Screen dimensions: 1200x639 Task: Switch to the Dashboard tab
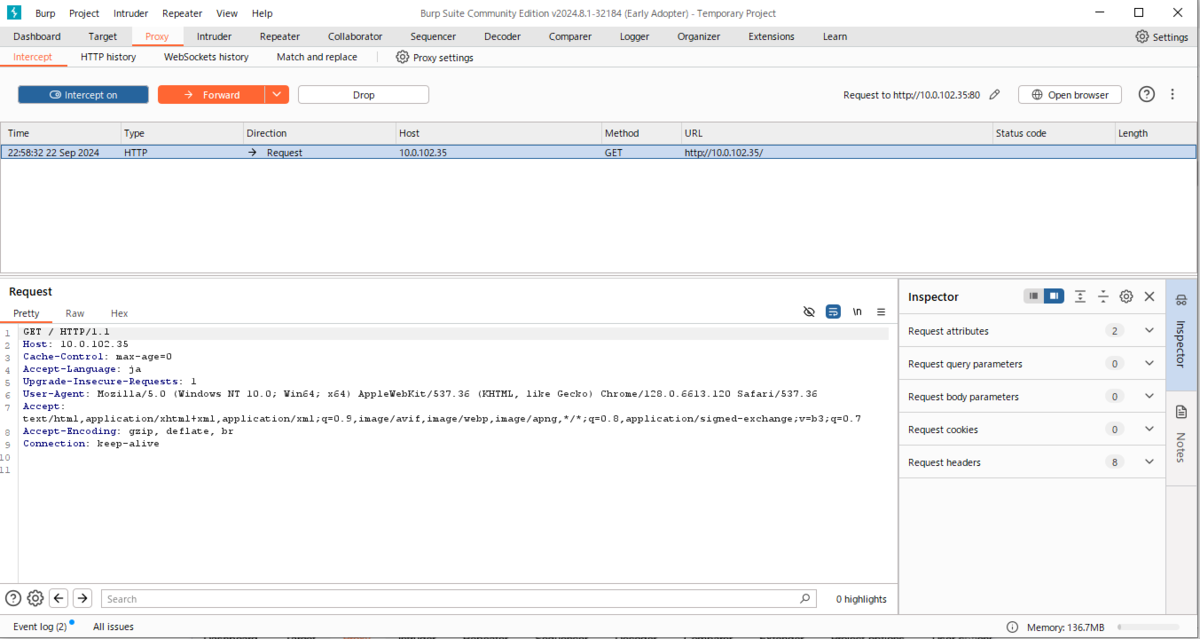[37, 37]
